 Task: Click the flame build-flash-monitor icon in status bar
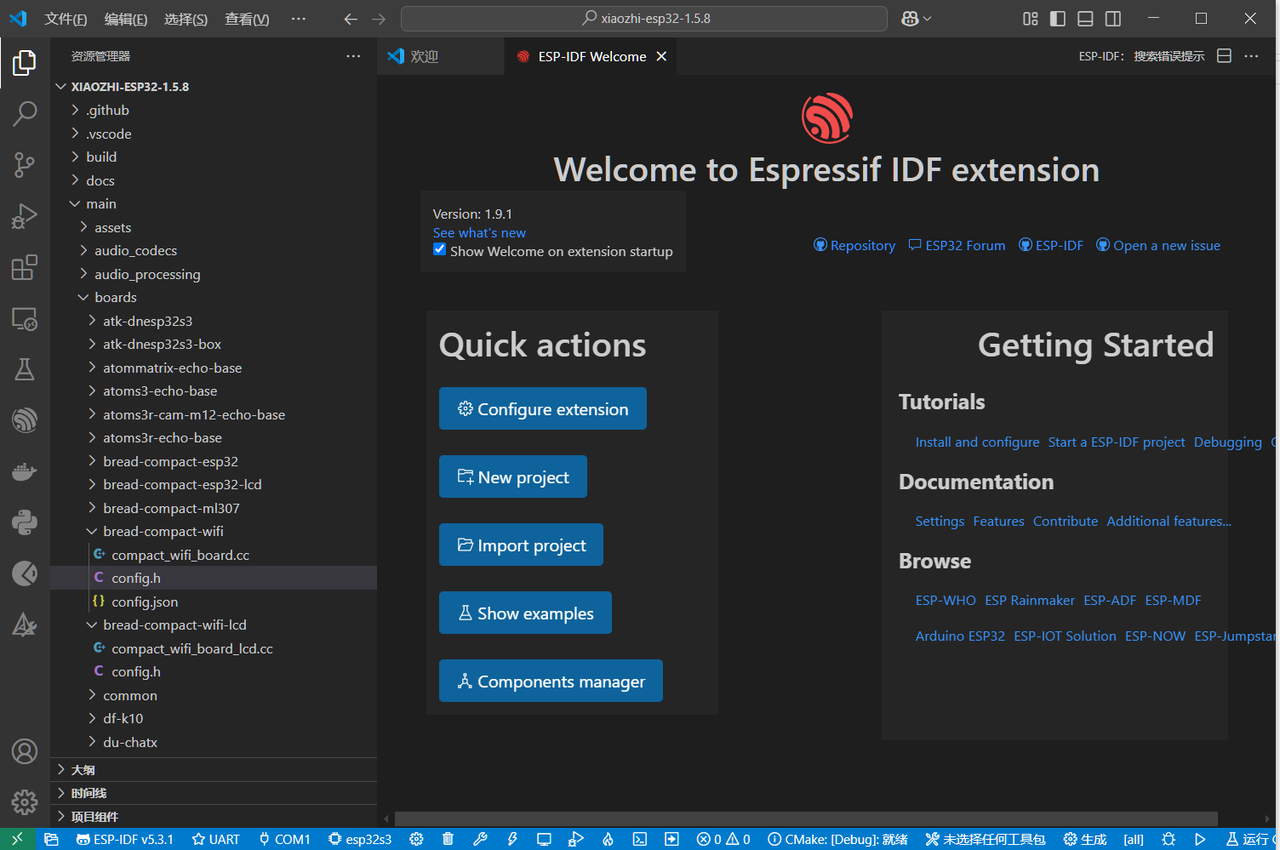pyautogui.click(x=607, y=839)
